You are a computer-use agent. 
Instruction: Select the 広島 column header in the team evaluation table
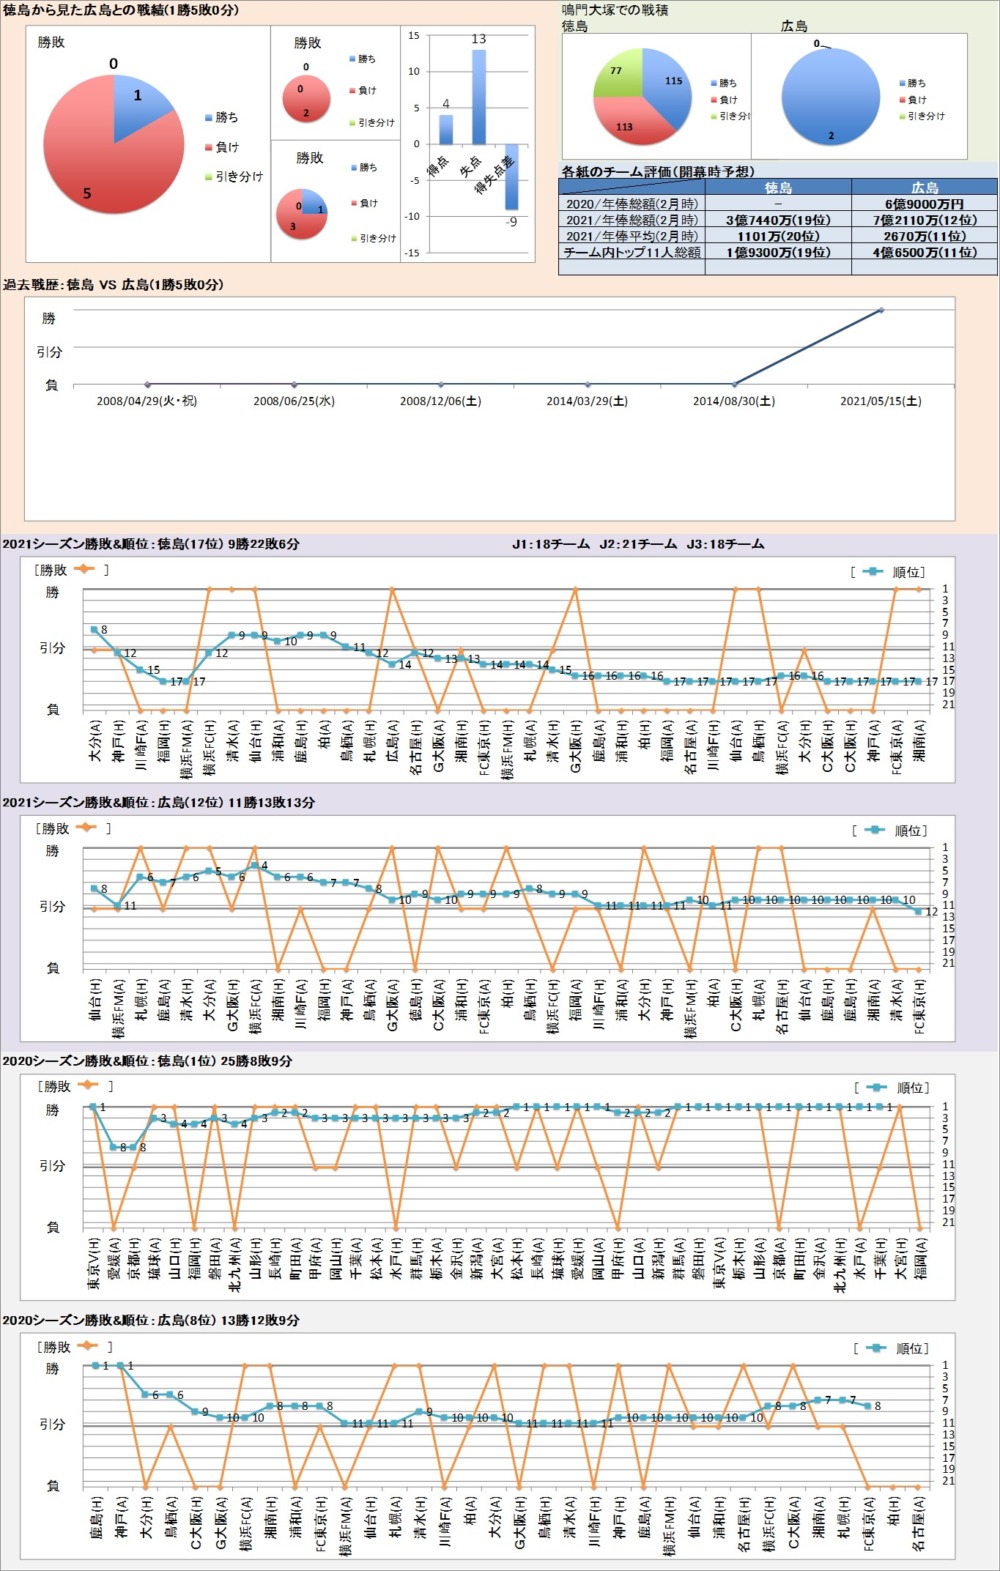[924, 187]
